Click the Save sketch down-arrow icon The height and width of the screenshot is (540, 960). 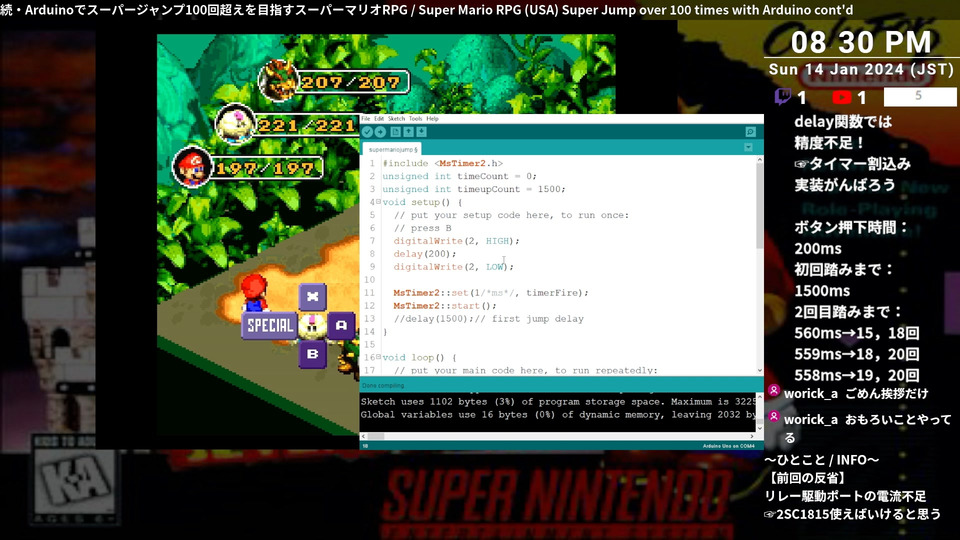(421, 132)
